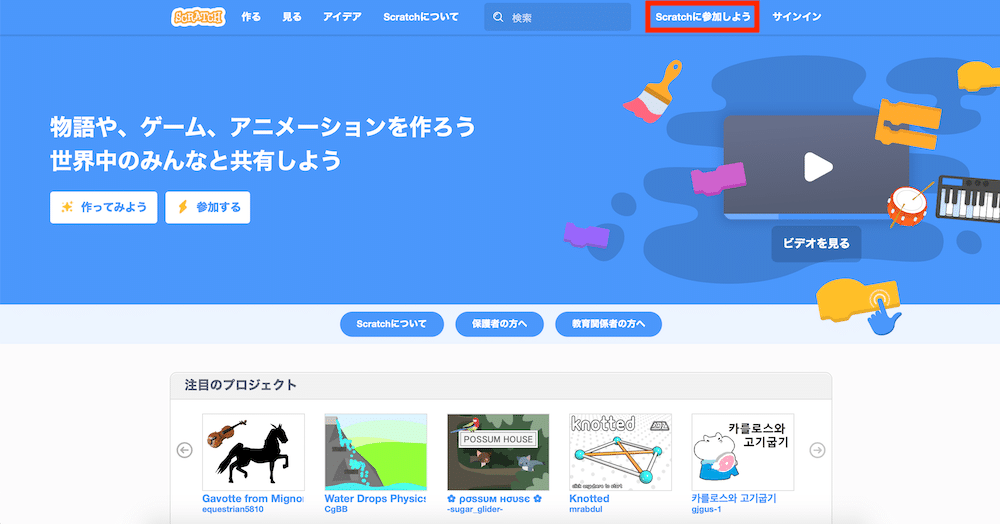The width and height of the screenshot is (1000, 524).
Task: Click the search magnifier icon
Action: tap(498, 17)
